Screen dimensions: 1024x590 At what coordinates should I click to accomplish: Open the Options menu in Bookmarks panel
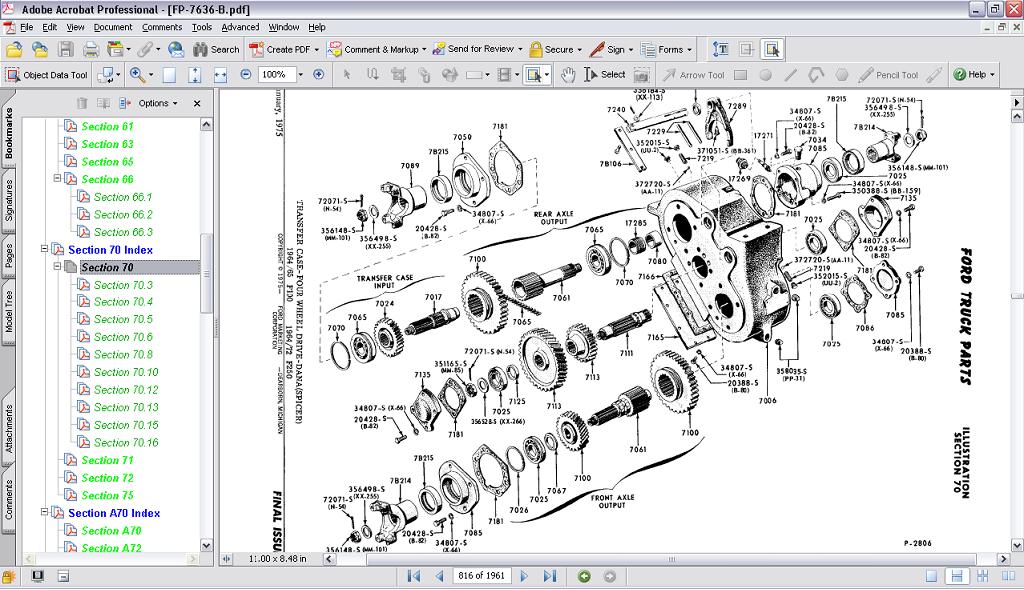(x=157, y=103)
